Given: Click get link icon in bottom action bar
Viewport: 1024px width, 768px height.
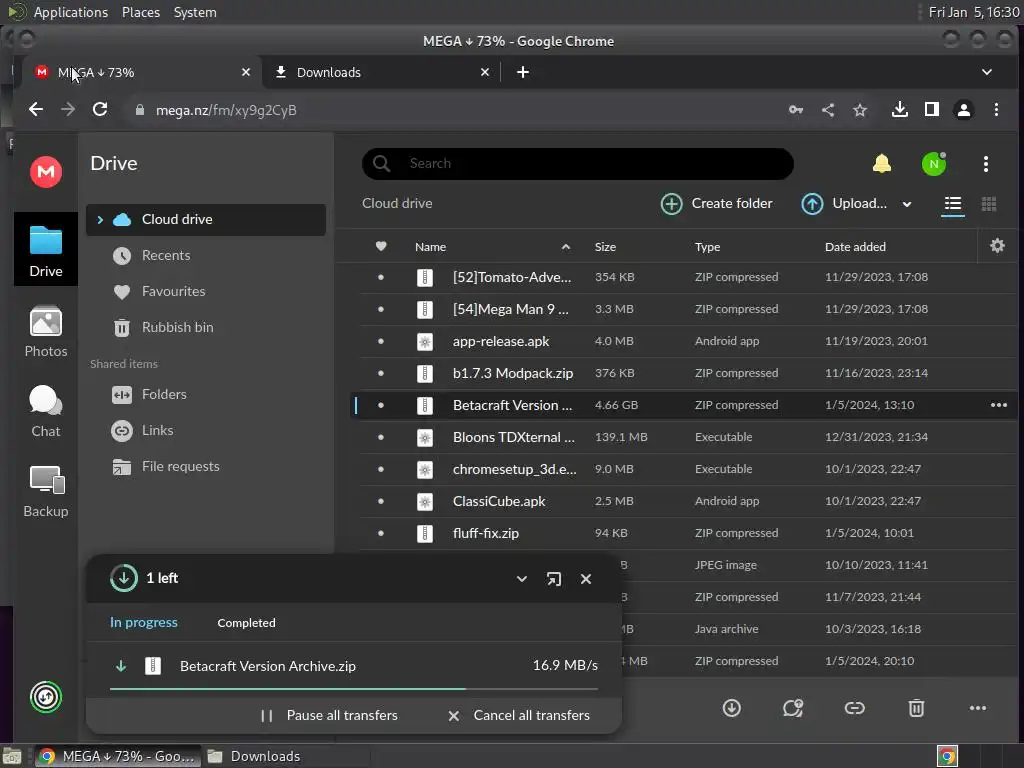Looking at the screenshot, I should tap(854, 708).
